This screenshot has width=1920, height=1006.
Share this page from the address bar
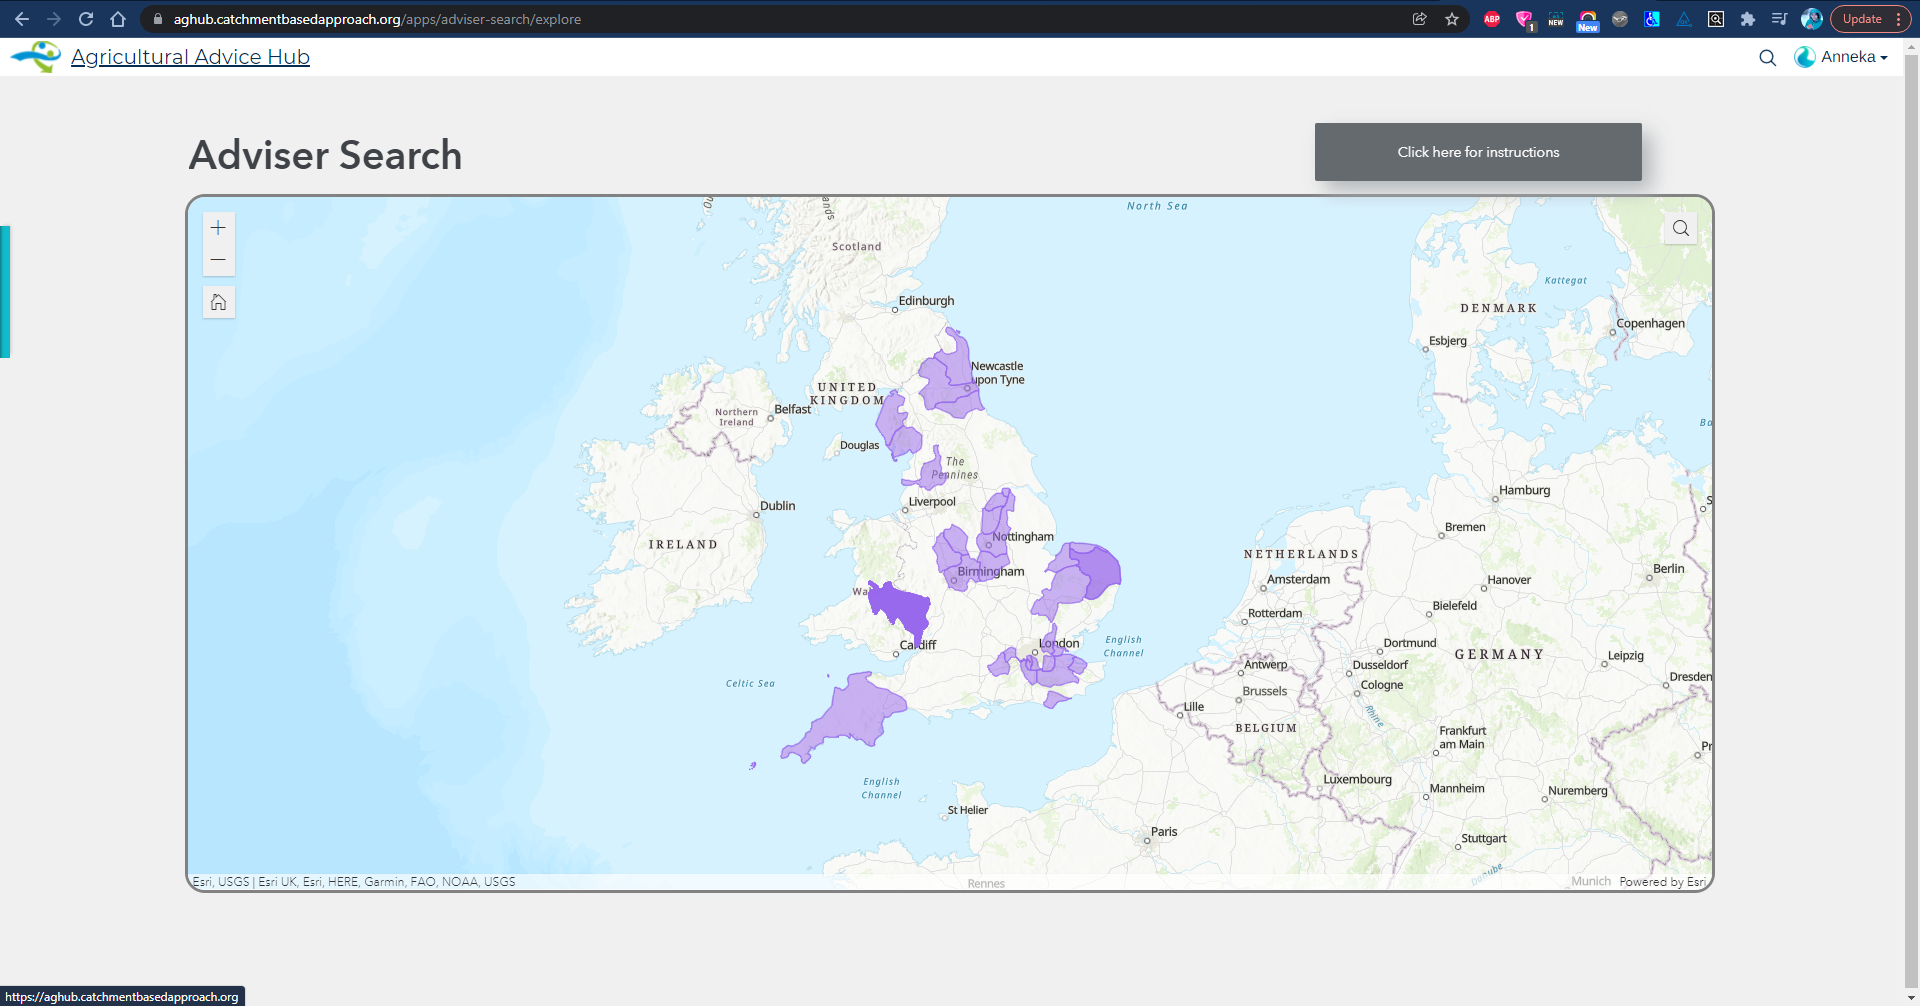pos(1419,19)
